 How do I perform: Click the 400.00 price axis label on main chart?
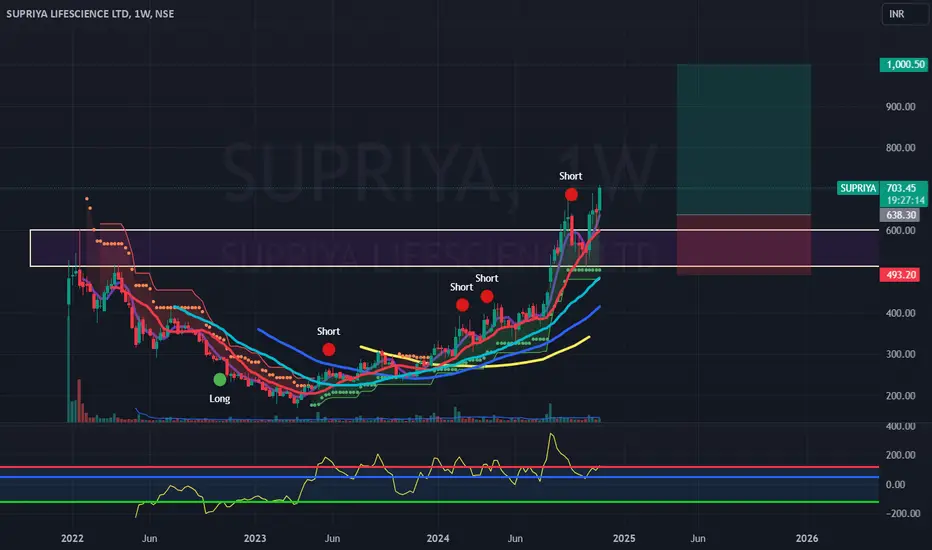click(900, 313)
